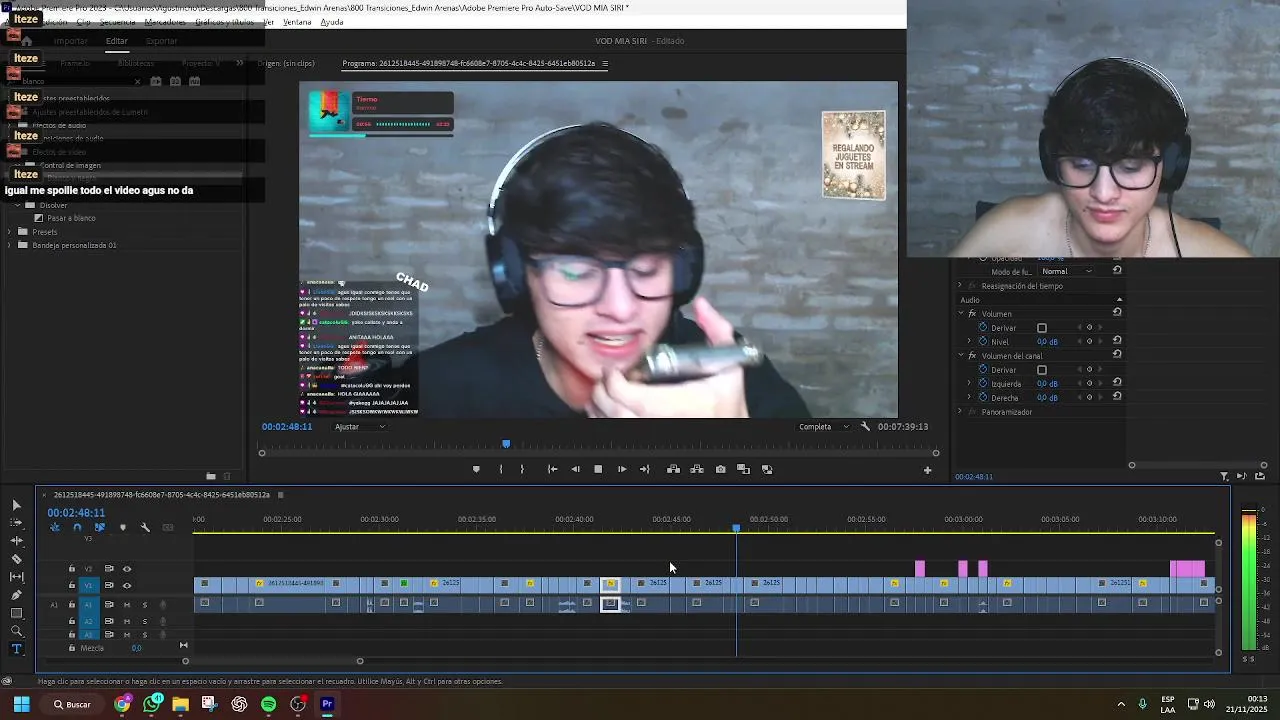This screenshot has width=1280, height=720.
Task: Open button editor plus icon
Action: point(927,470)
